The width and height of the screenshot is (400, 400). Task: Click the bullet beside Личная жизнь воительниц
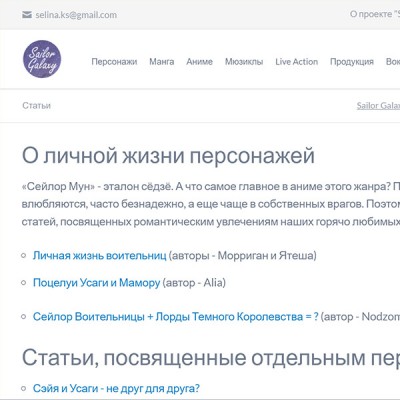pos(24,256)
